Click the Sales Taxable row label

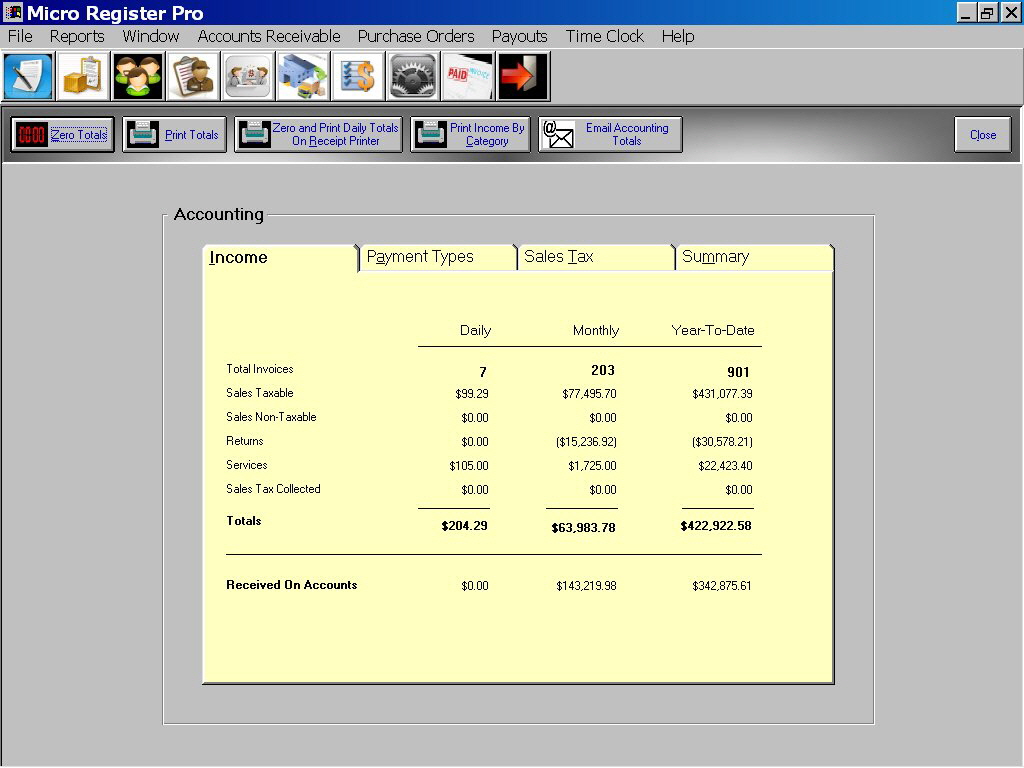coord(260,393)
